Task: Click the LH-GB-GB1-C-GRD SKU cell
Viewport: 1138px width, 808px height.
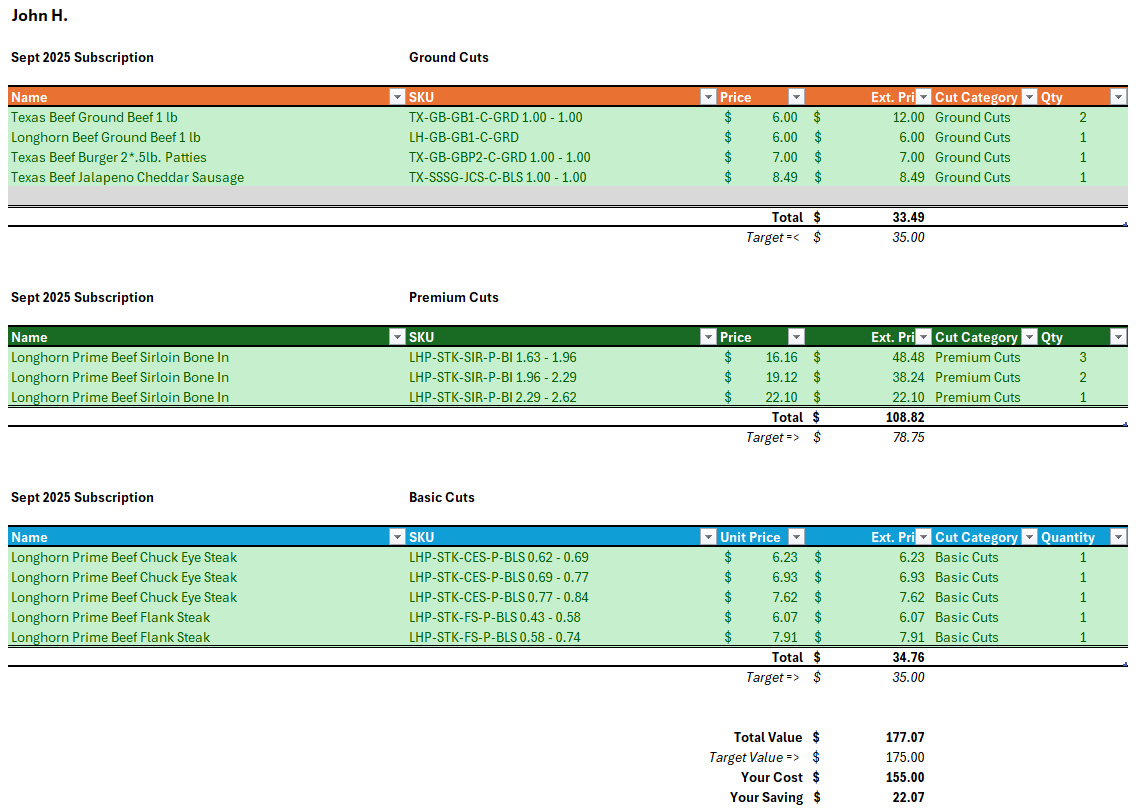Action: click(464, 137)
